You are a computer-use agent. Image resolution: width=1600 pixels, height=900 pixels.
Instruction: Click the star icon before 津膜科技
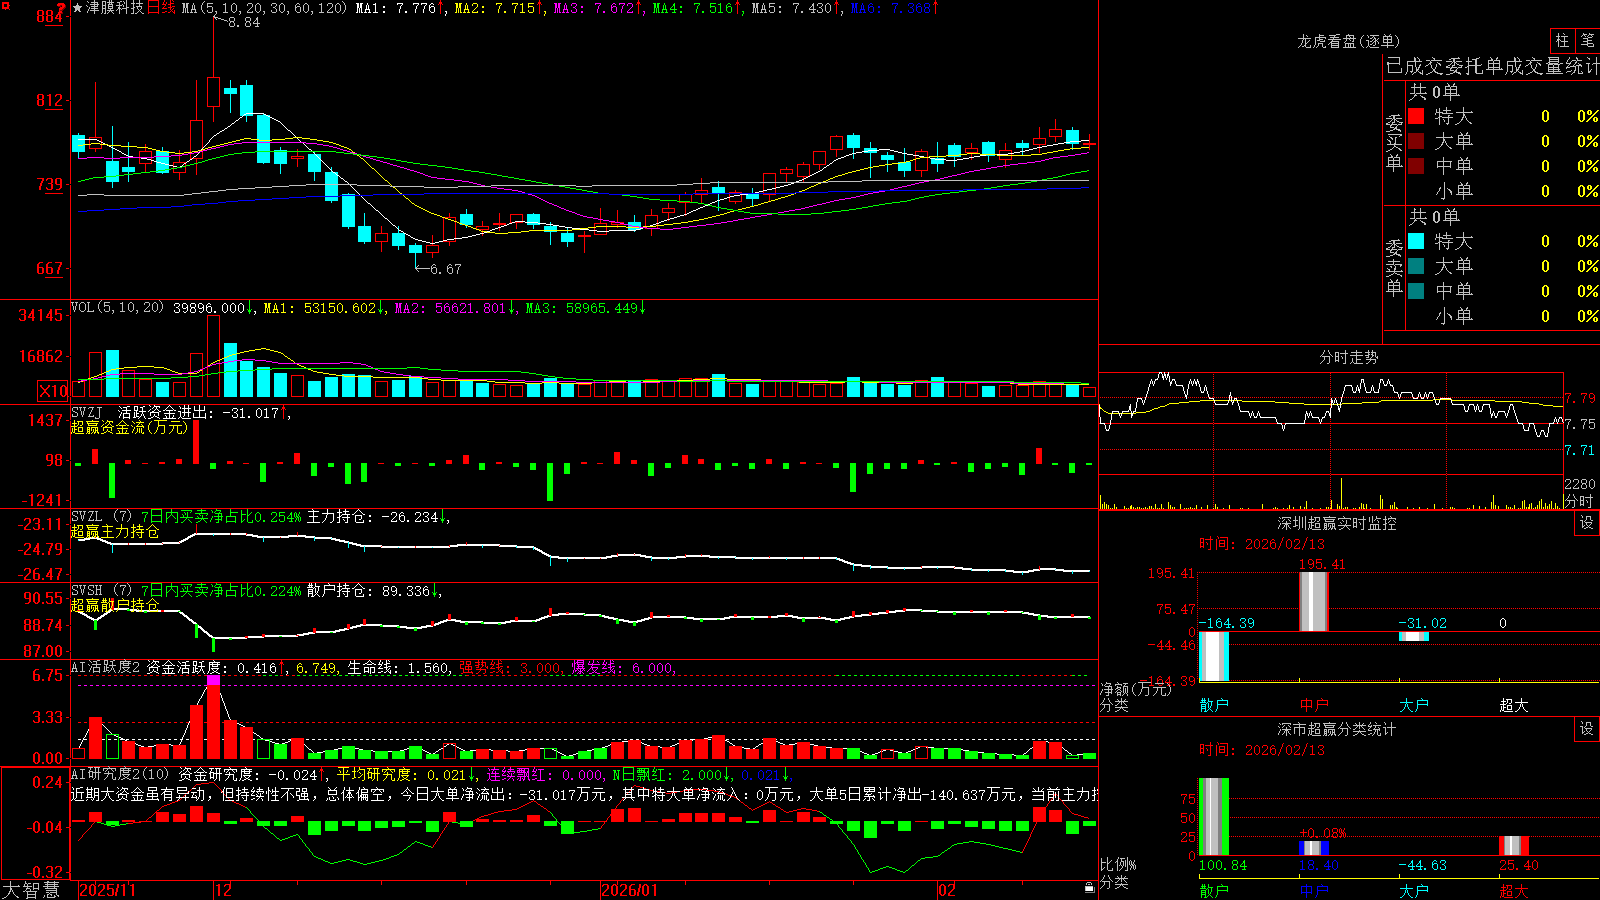point(78,8)
